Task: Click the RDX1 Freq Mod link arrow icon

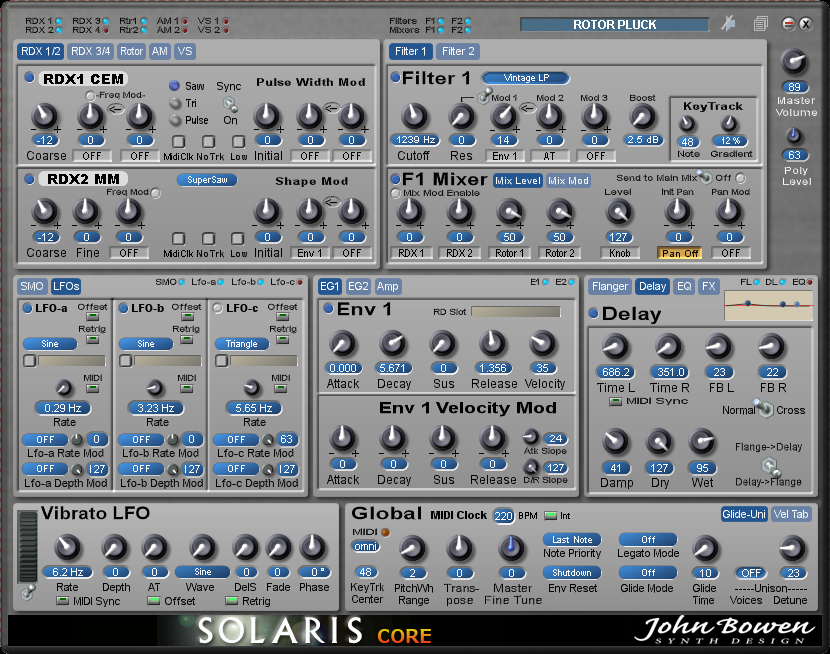Action: coord(115,109)
